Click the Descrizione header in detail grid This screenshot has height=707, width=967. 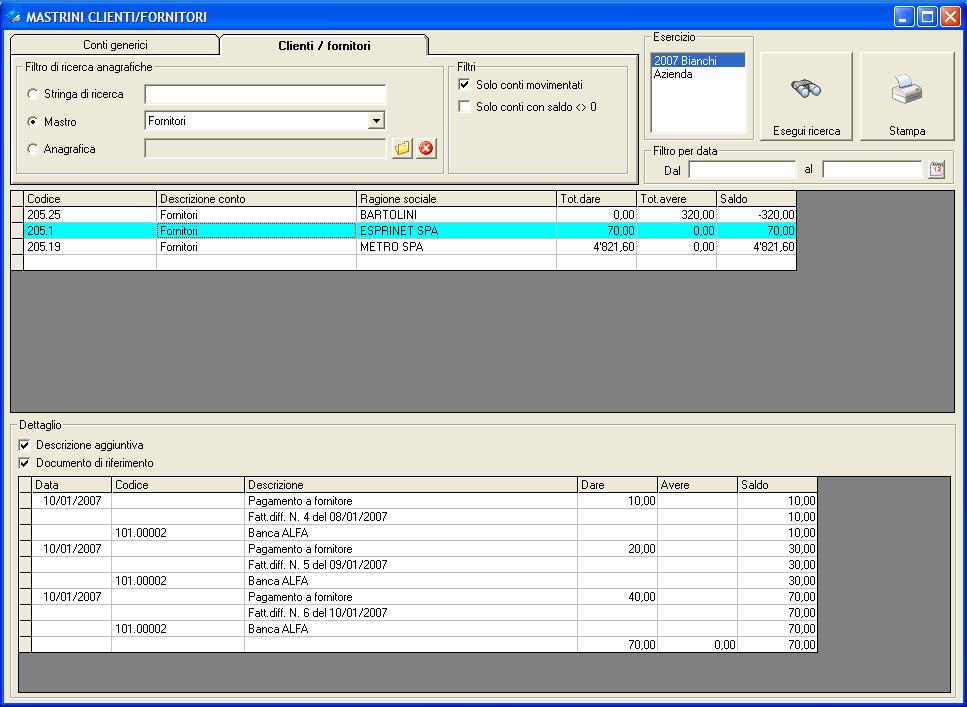tap(411, 485)
